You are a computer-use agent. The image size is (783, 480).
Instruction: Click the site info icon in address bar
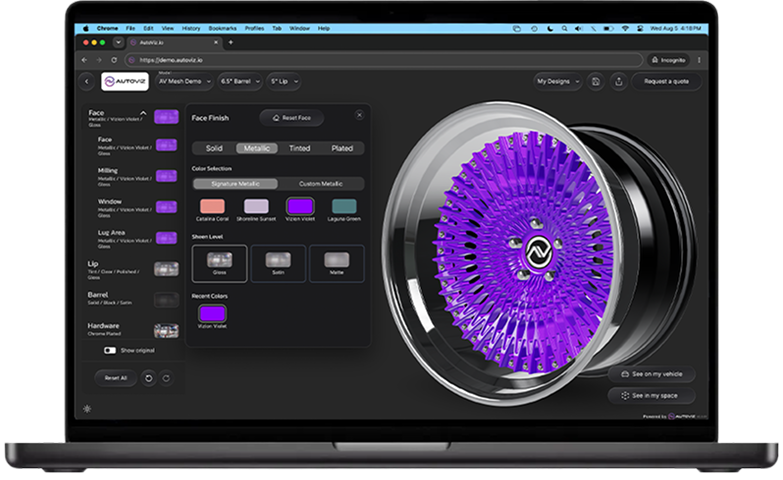click(132, 60)
